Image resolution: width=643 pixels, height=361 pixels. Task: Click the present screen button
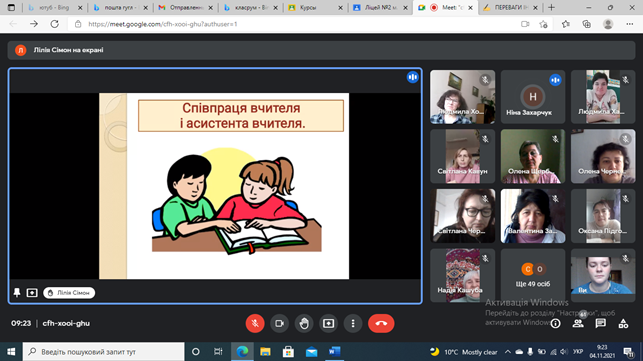[x=328, y=323]
